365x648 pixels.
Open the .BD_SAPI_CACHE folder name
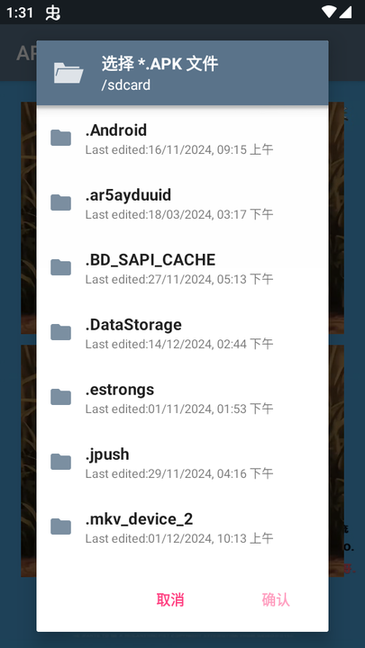tap(150, 260)
